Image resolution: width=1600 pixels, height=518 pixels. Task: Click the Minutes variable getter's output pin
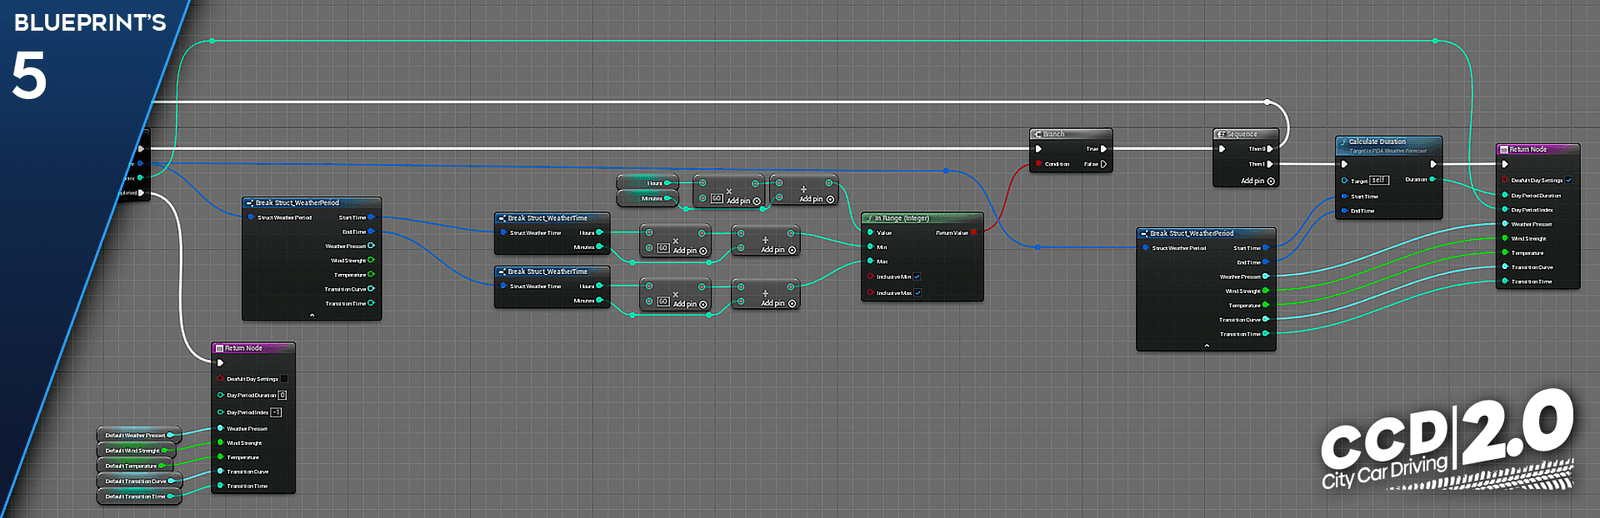(x=669, y=198)
